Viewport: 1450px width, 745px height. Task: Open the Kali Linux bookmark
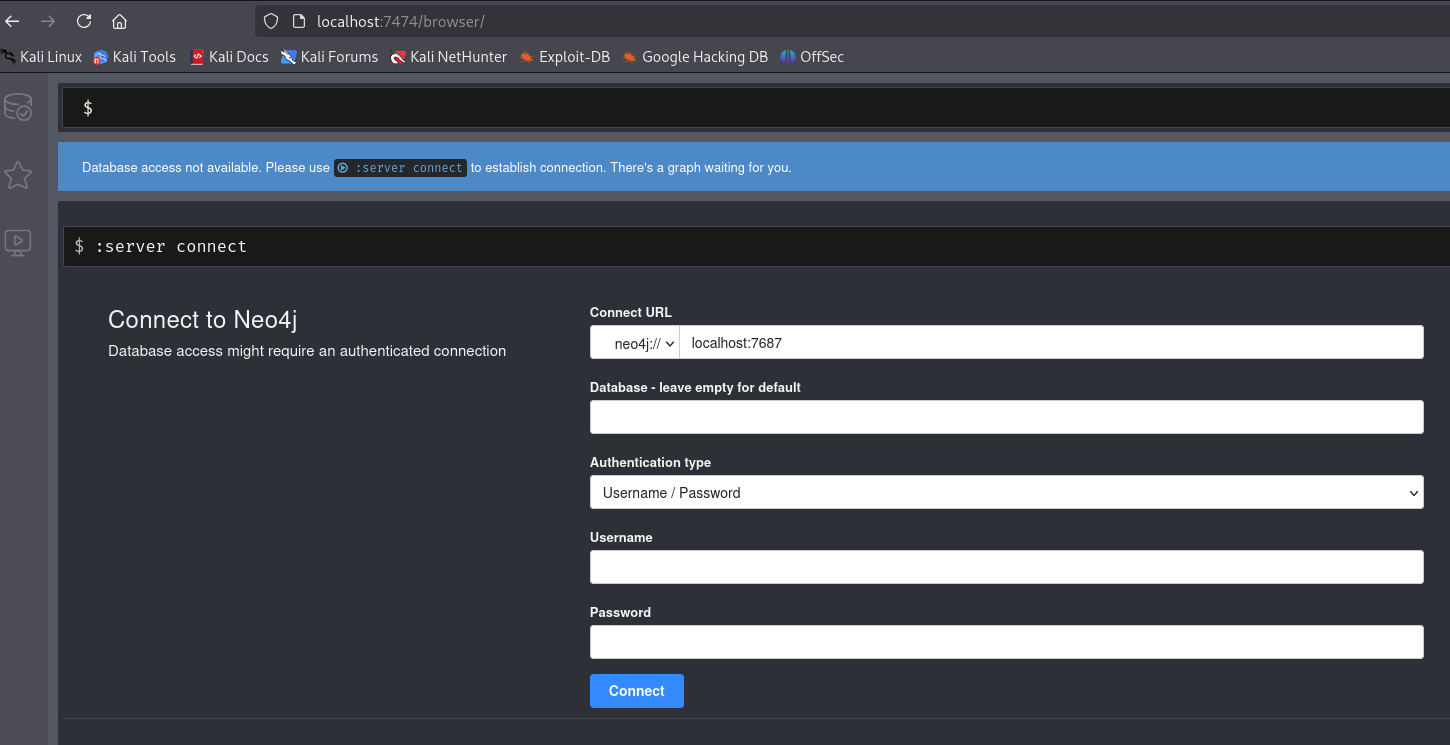[x=42, y=57]
